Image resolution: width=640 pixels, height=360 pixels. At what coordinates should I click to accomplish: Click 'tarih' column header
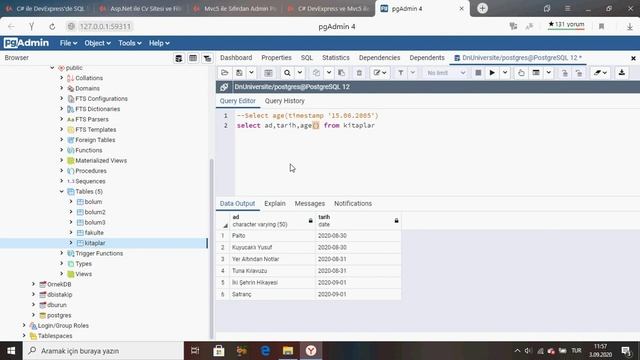(358, 221)
